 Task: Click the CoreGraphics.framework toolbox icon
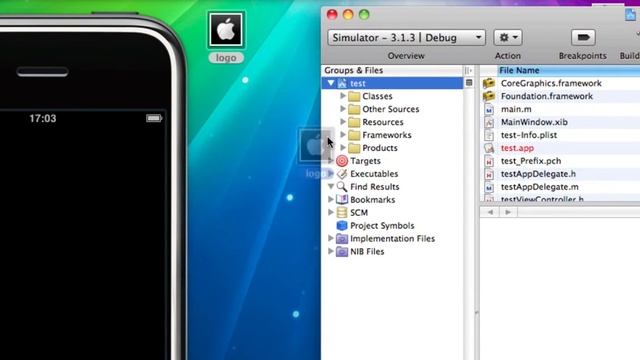point(489,83)
